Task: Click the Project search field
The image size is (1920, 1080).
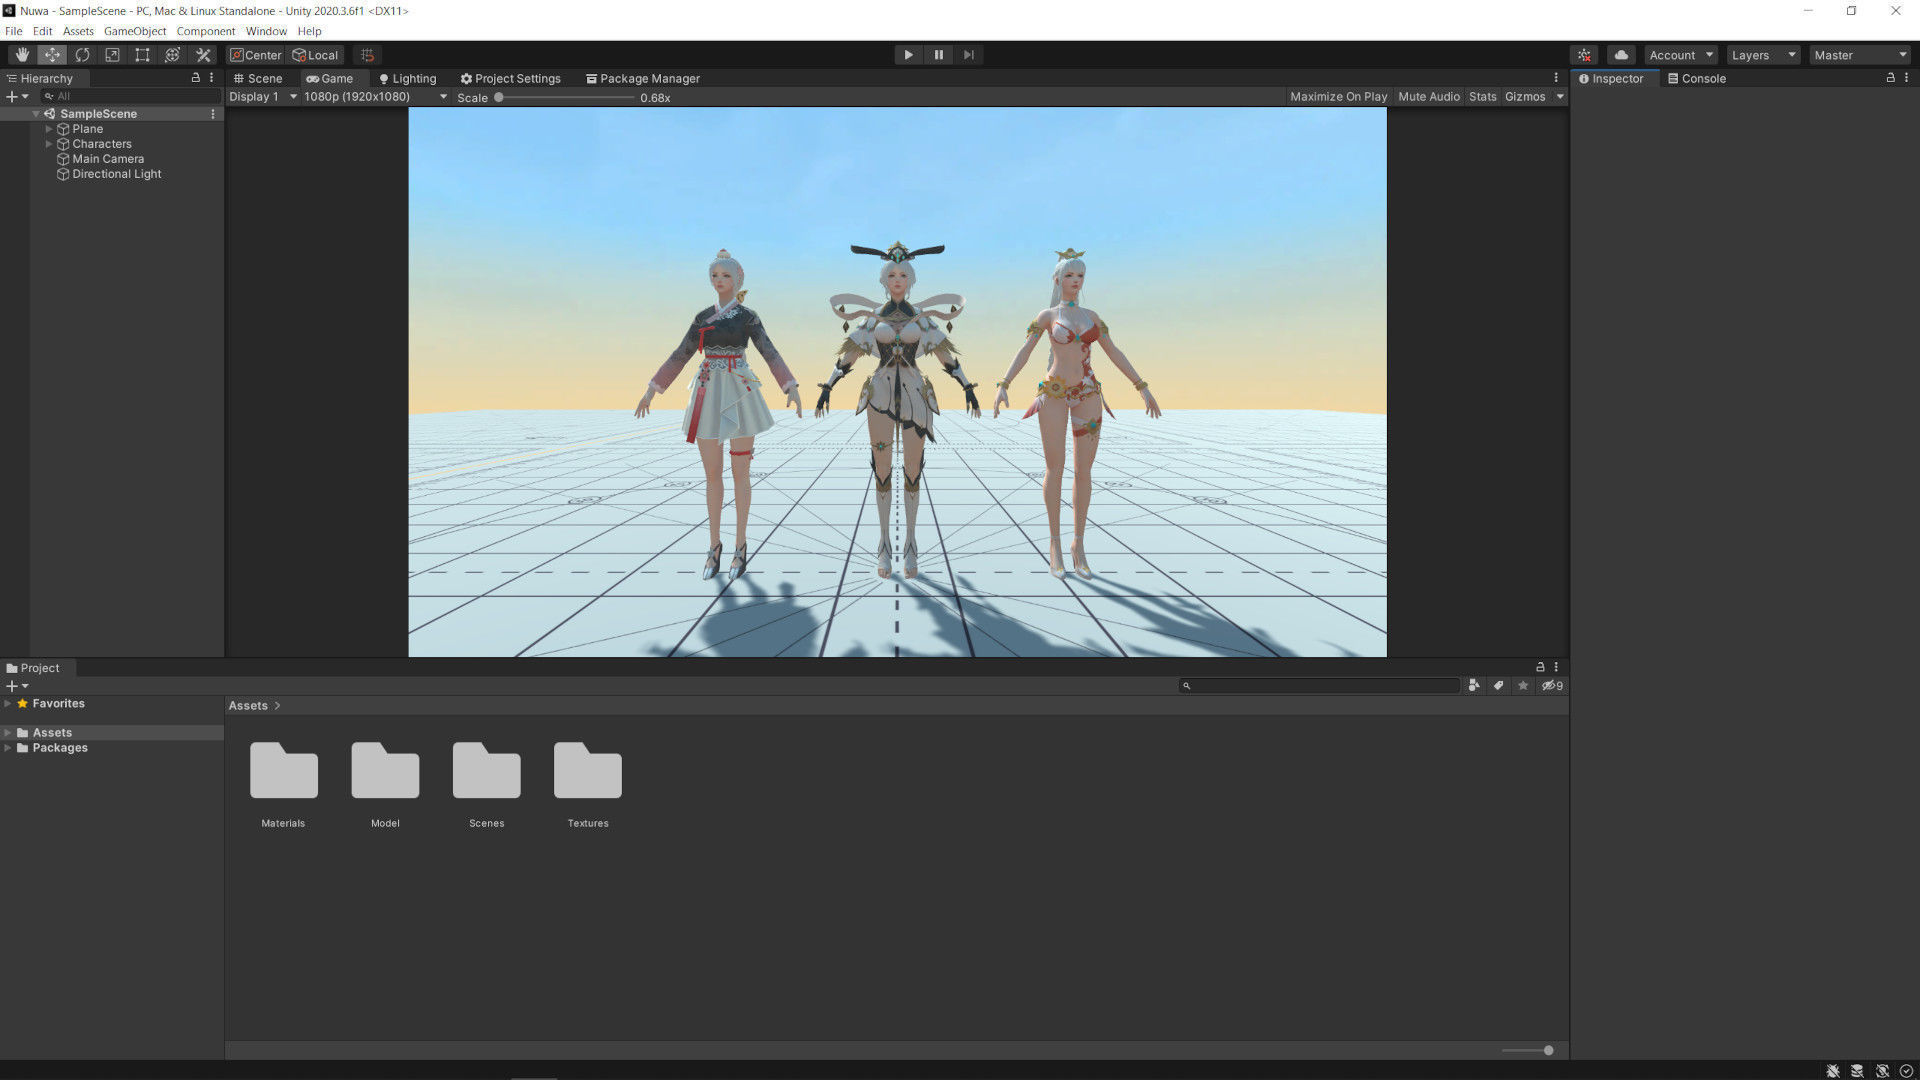Action: coord(1319,686)
